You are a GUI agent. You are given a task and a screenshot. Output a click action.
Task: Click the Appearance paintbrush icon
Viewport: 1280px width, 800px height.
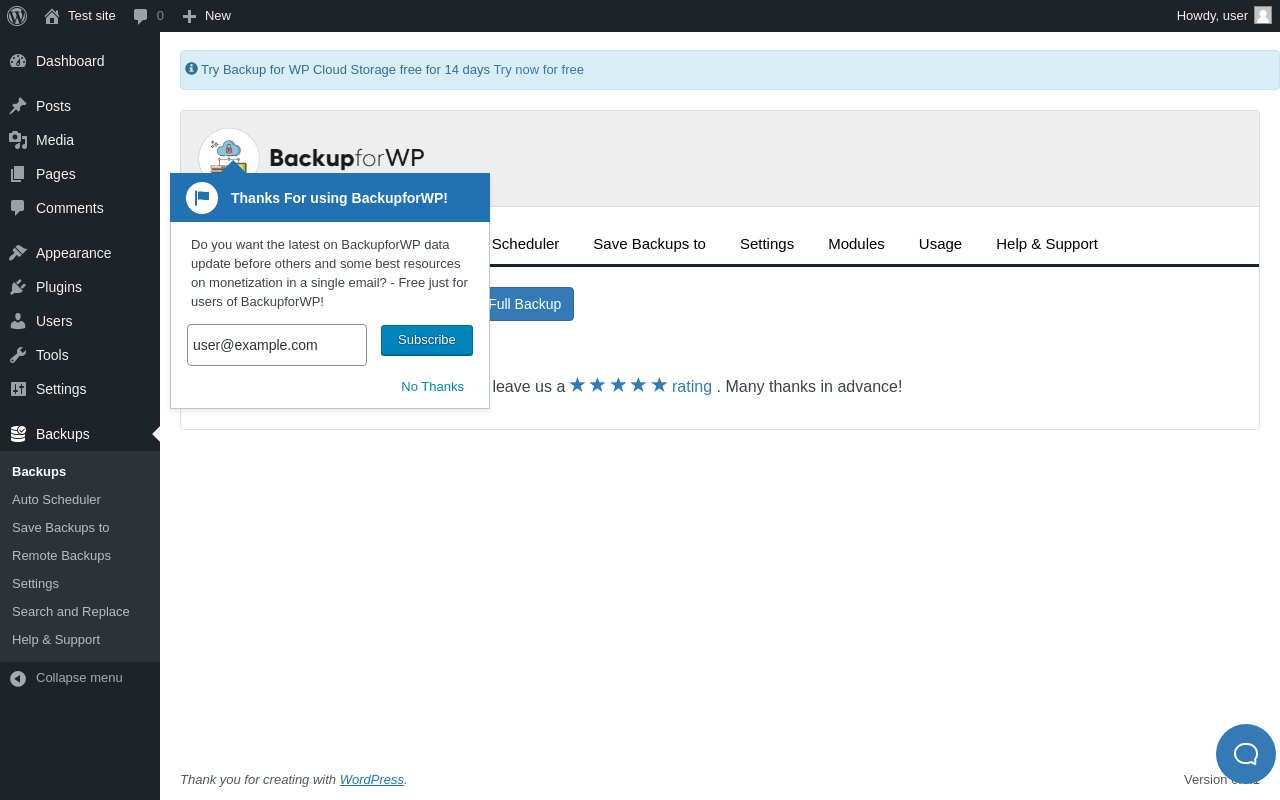pos(18,253)
